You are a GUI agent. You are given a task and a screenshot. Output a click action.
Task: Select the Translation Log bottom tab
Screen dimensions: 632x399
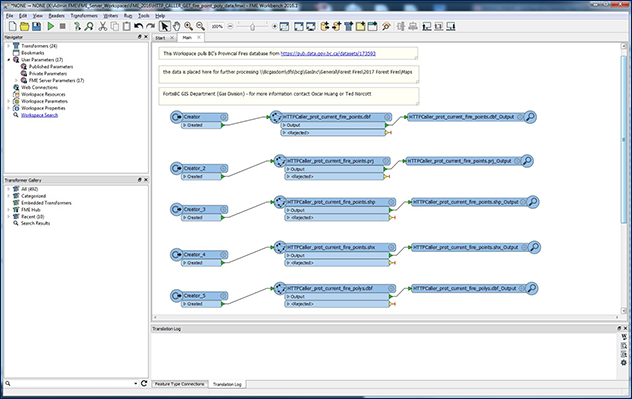point(227,384)
